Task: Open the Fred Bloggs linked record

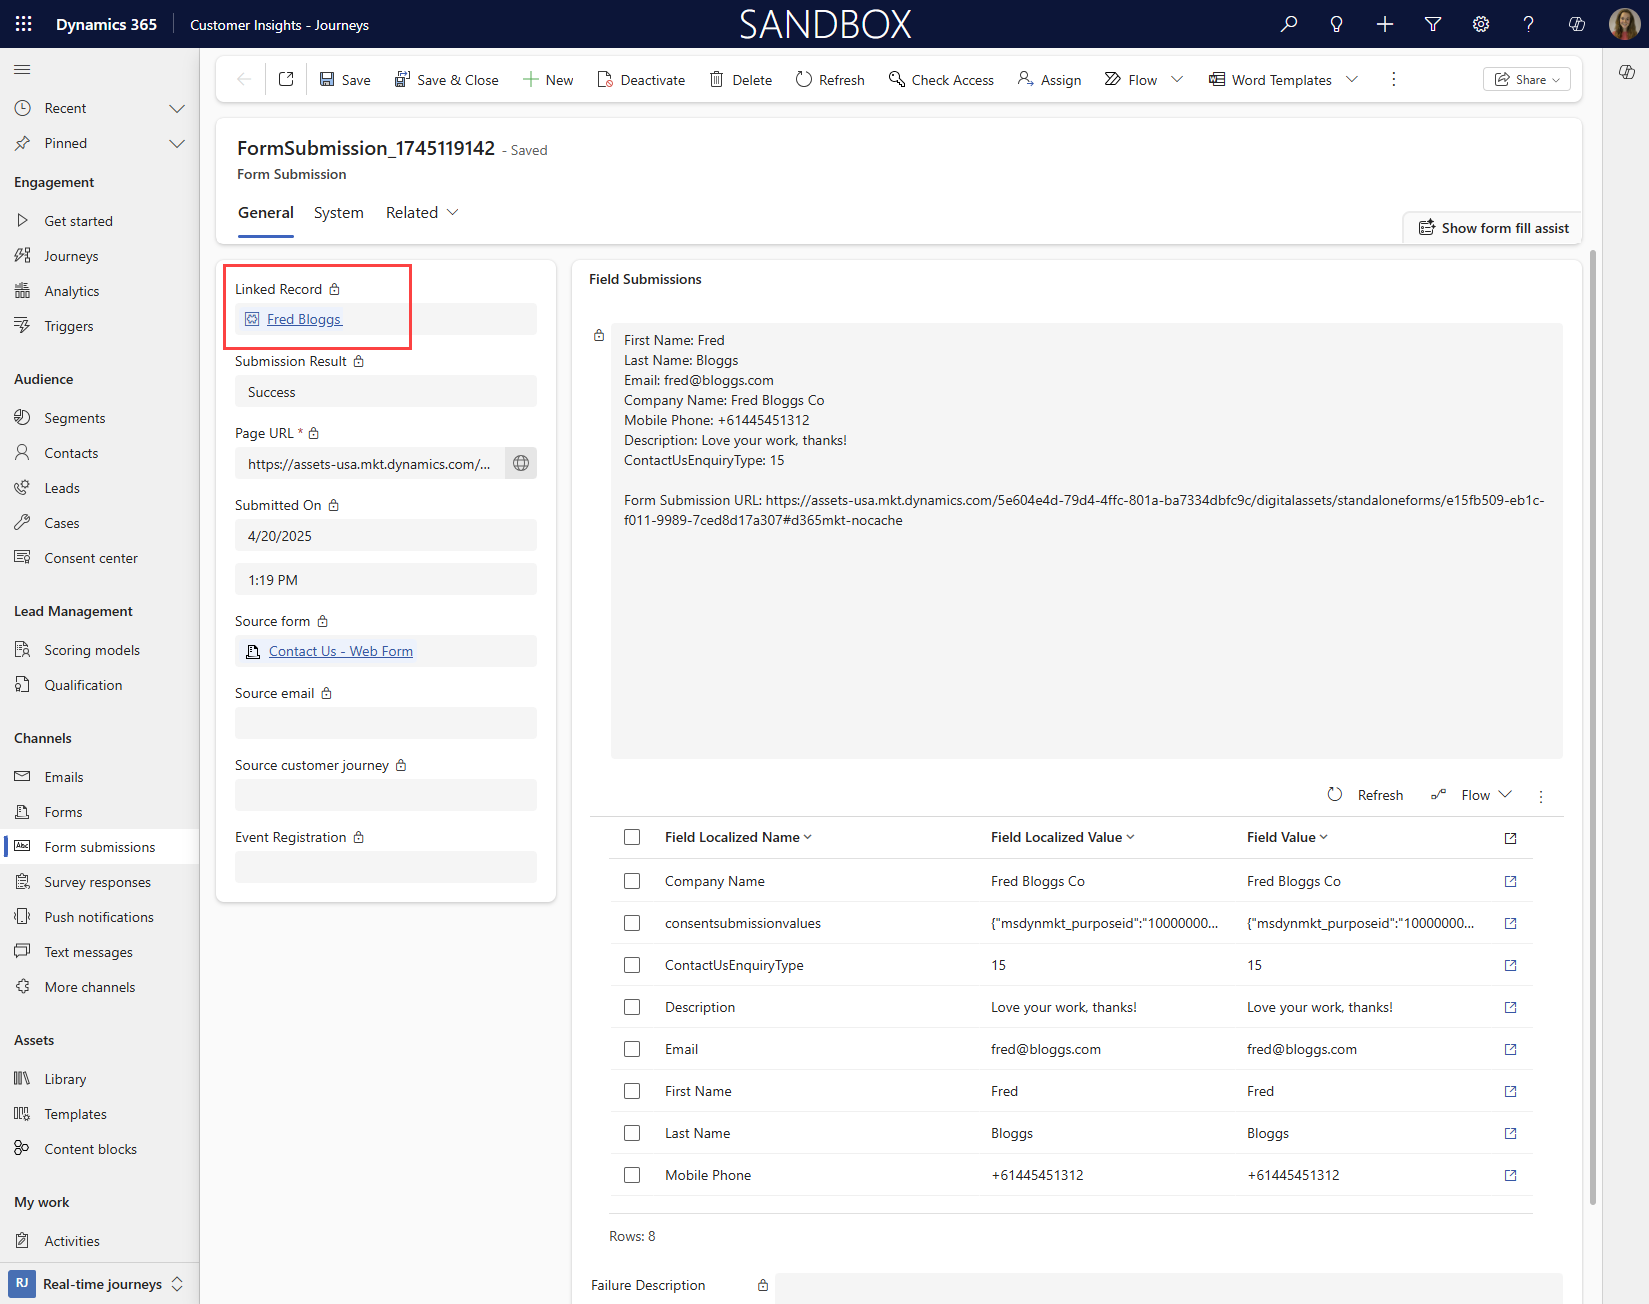Action: click(305, 319)
